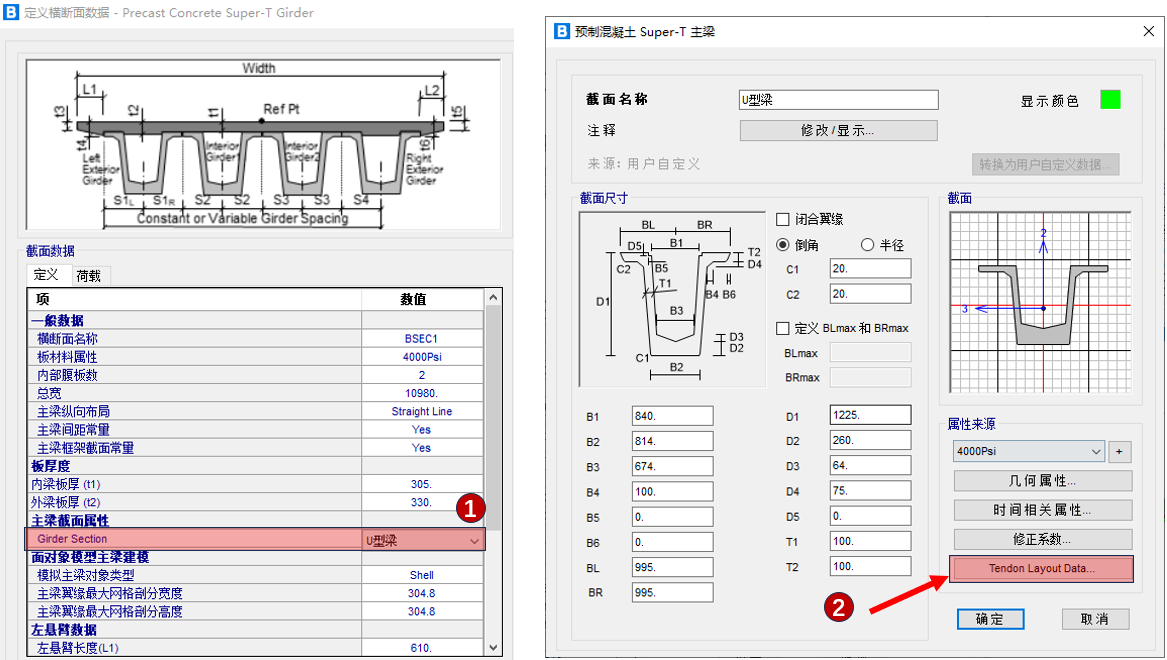Click the scroll-down arrow of the data table
The image size is (1167, 660).
tap(492, 647)
